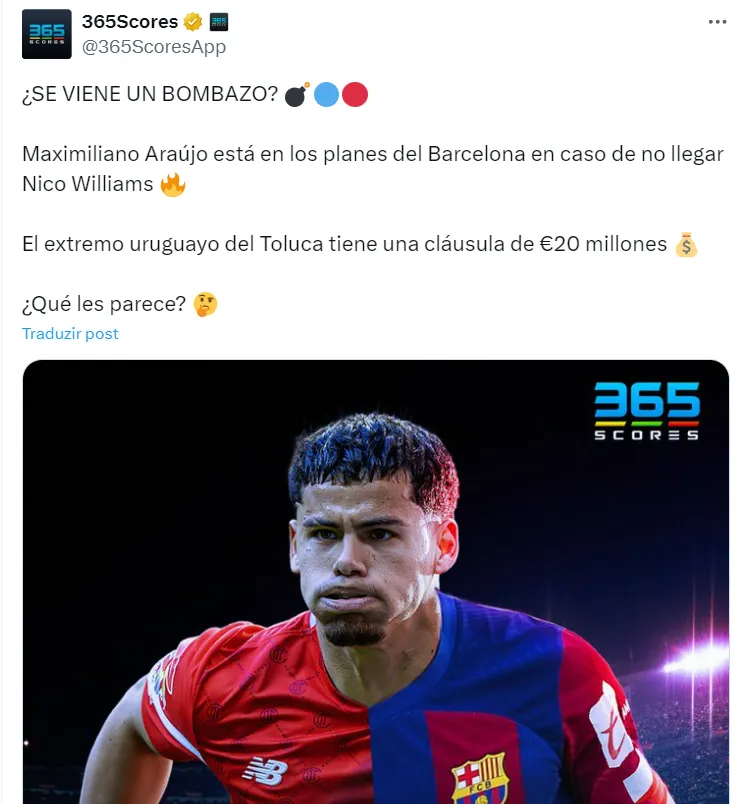The height and width of the screenshot is (804, 743).
Task: Click the blue circle emoji
Action: [x=326, y=94]
